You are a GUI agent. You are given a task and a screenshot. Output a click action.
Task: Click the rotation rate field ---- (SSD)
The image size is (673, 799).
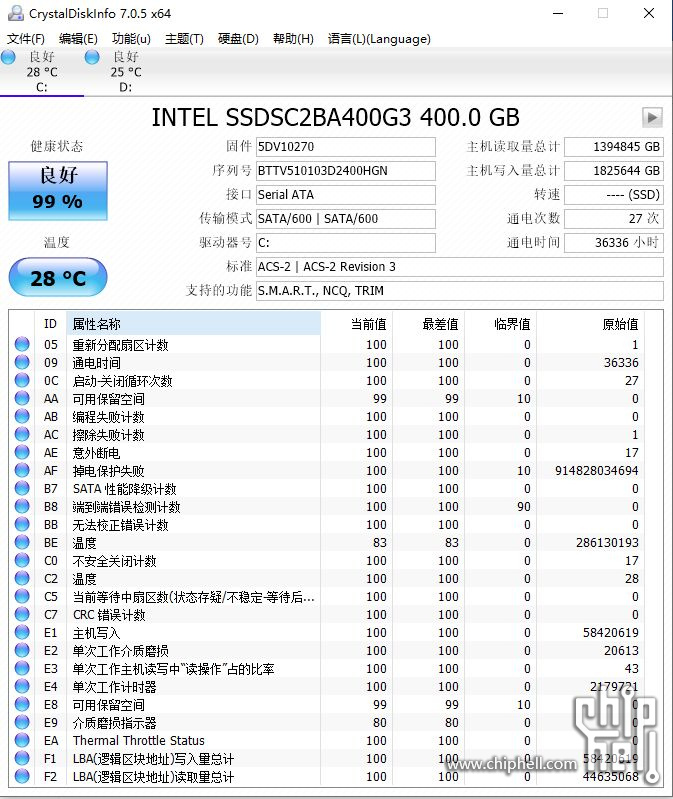(614, 195)
